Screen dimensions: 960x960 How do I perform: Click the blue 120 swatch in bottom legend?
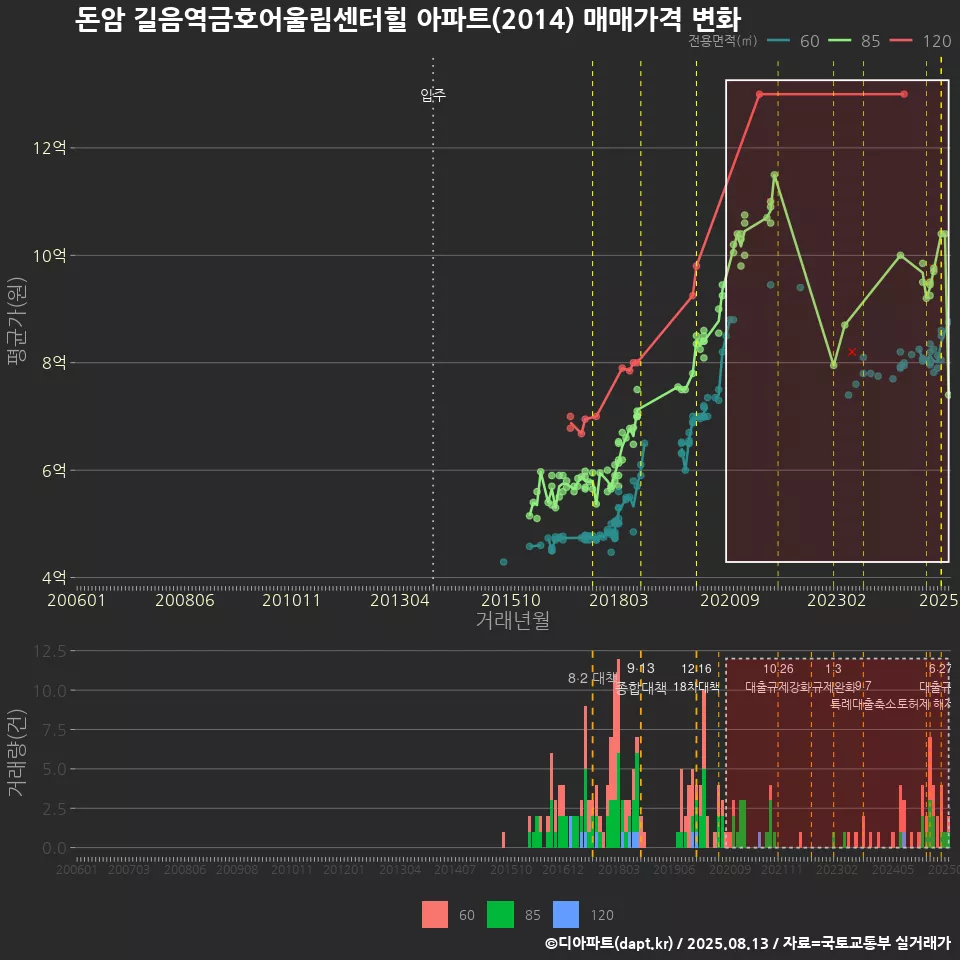click(566, 915)
